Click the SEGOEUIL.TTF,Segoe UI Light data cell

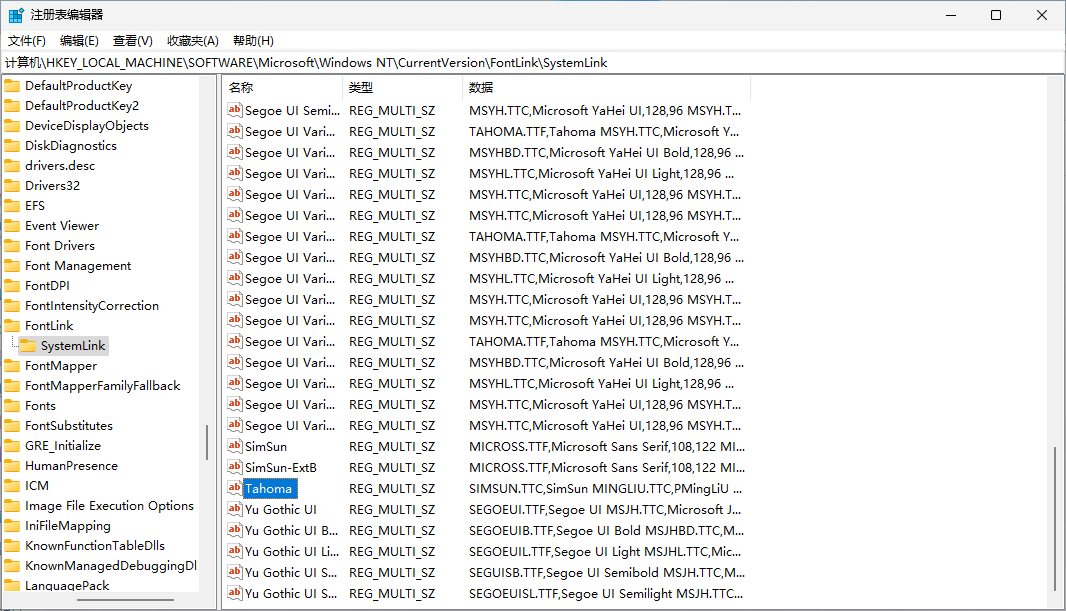click(x=605, y=552)
